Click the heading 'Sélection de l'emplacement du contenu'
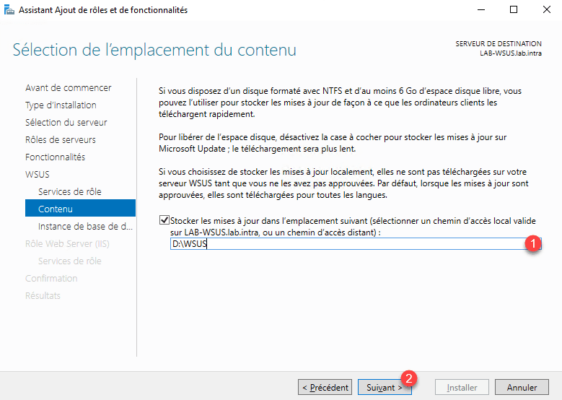This screenshot has height=400, width=562. (154, 50)
